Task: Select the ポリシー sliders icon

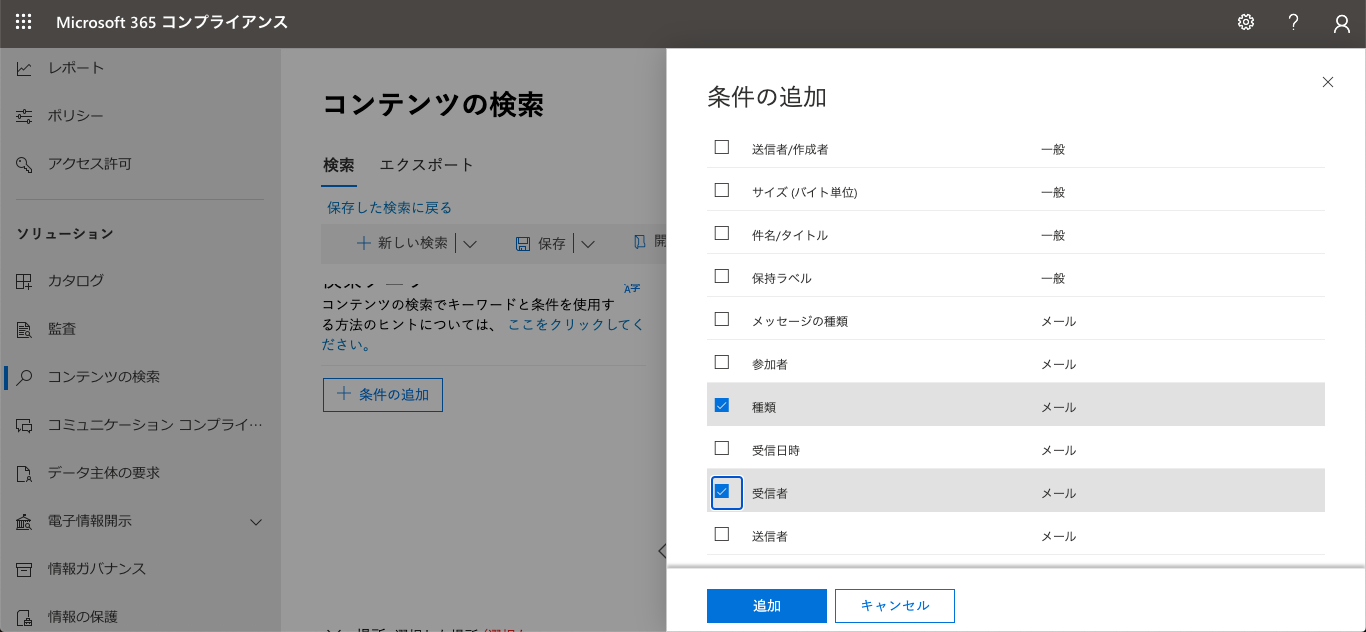Action: coord(24,116)
